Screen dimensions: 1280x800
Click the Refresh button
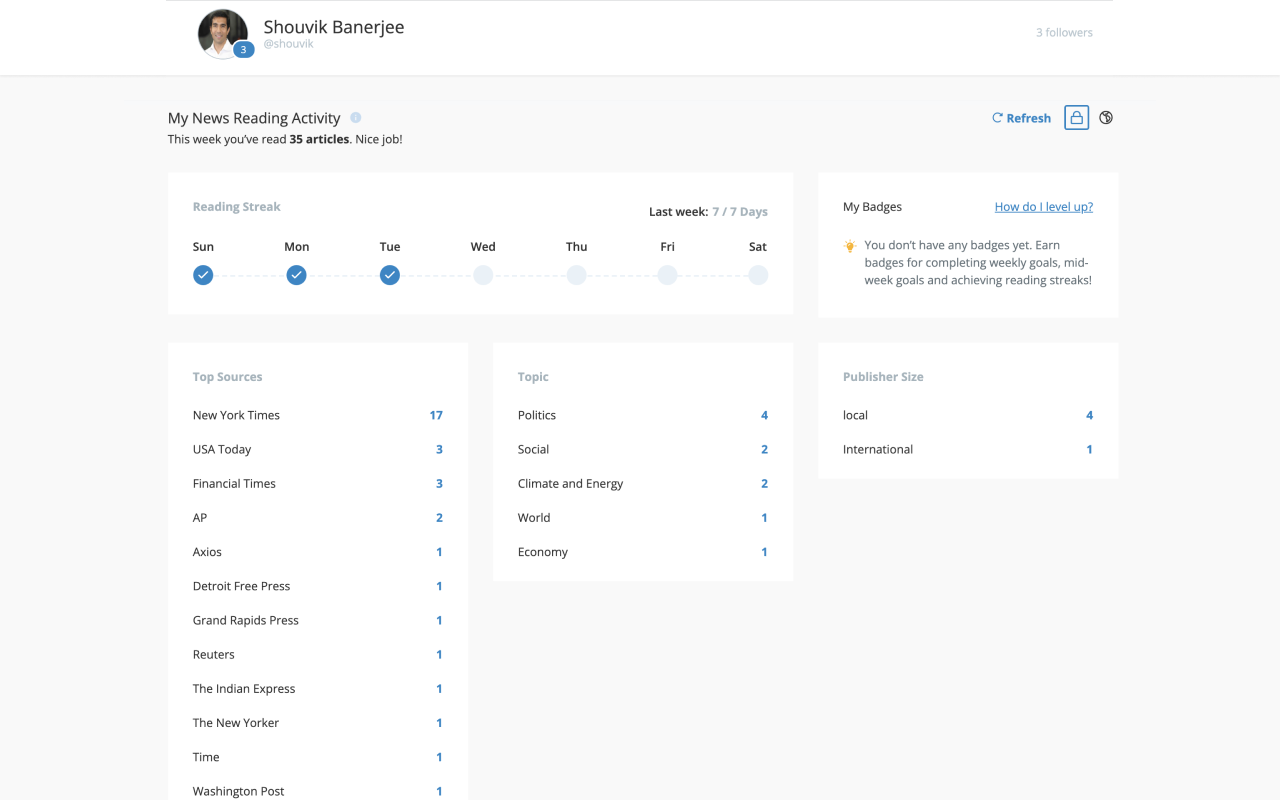click(x=1021, y=118)
